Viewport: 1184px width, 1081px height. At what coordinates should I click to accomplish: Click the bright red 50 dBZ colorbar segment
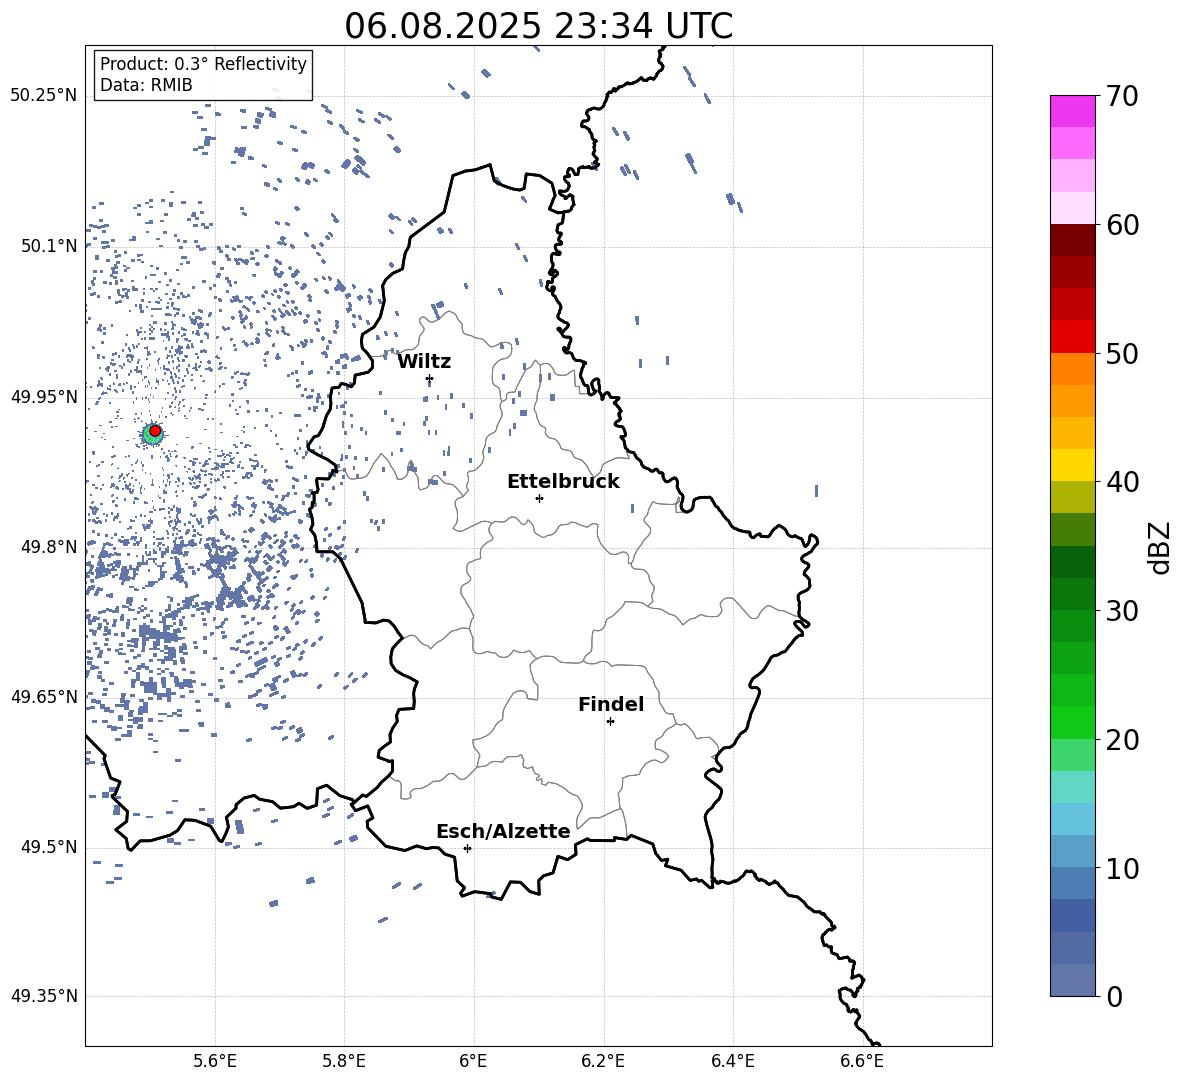coord(1072,337)
